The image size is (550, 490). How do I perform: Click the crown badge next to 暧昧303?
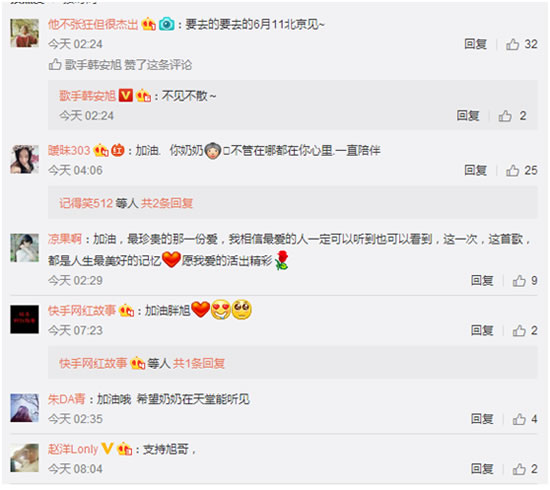[101, 150]
